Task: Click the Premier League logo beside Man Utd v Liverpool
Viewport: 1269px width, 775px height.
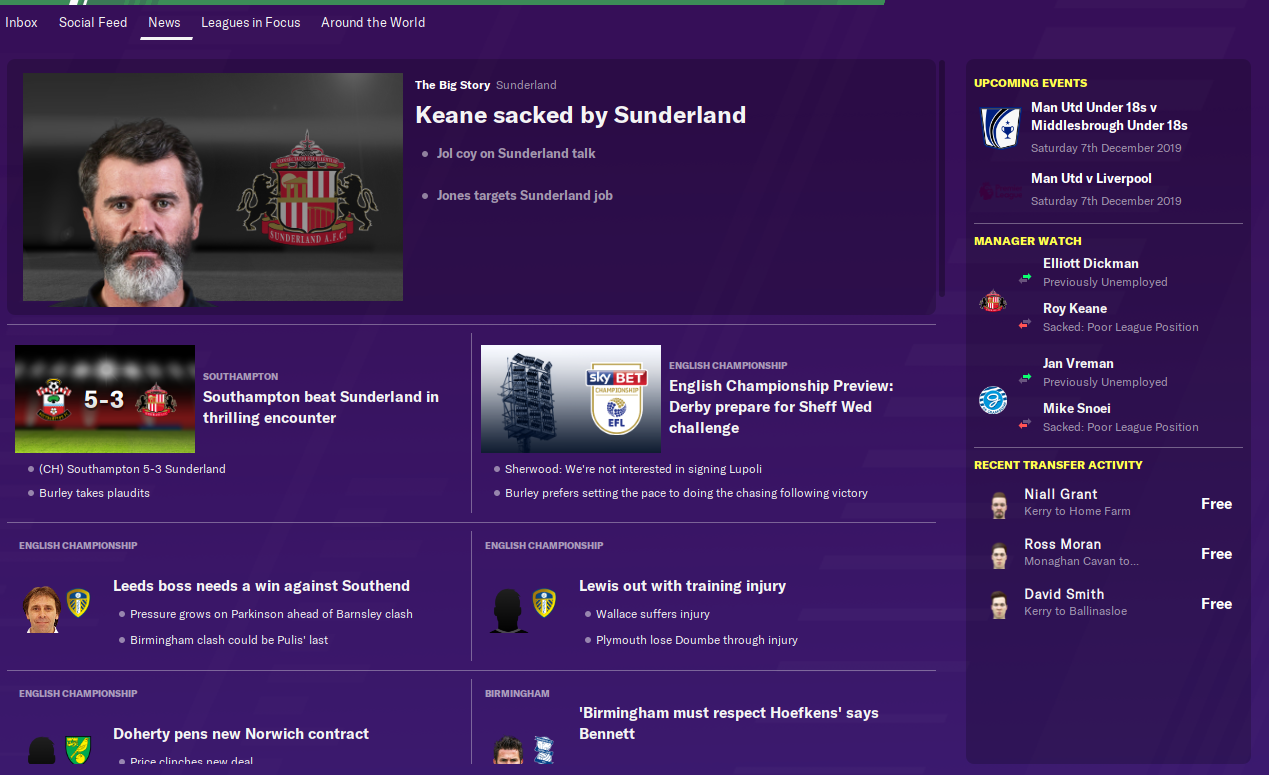Action: [x=999, y=189]
